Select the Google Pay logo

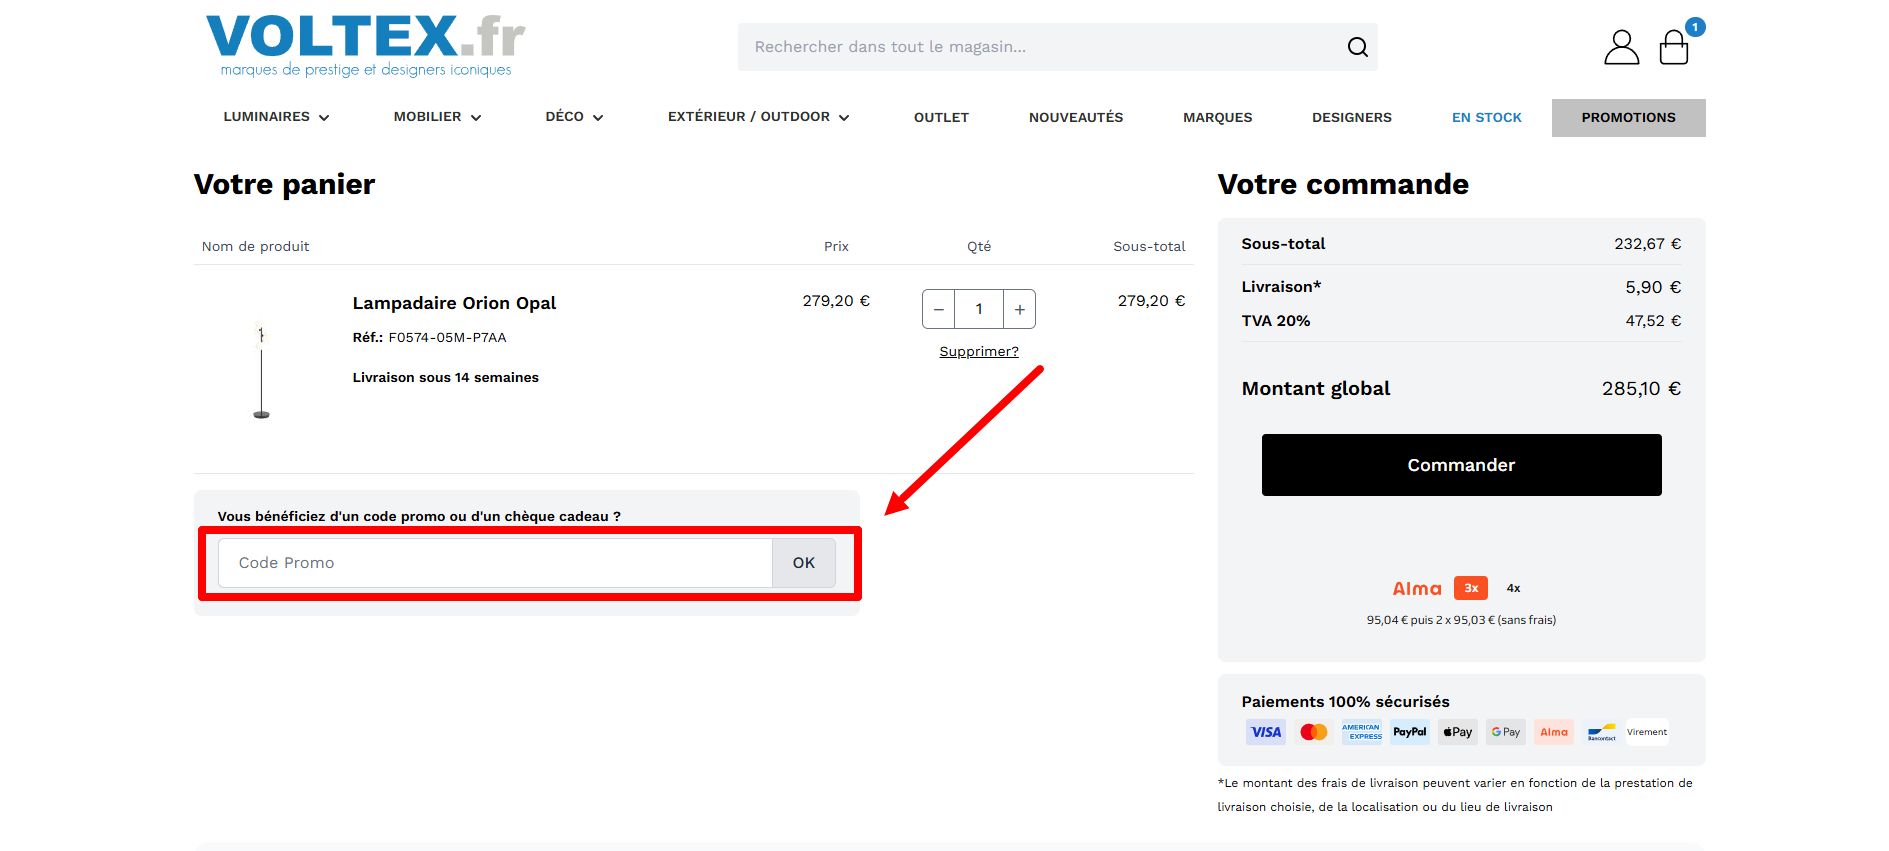coord(1506,732)
